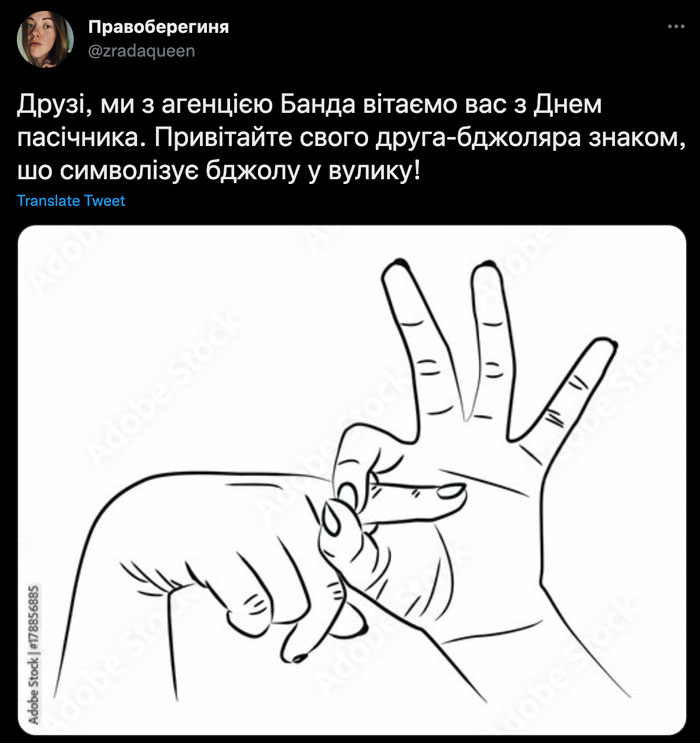Open the three-dot more options menu

tap(676, 27)
